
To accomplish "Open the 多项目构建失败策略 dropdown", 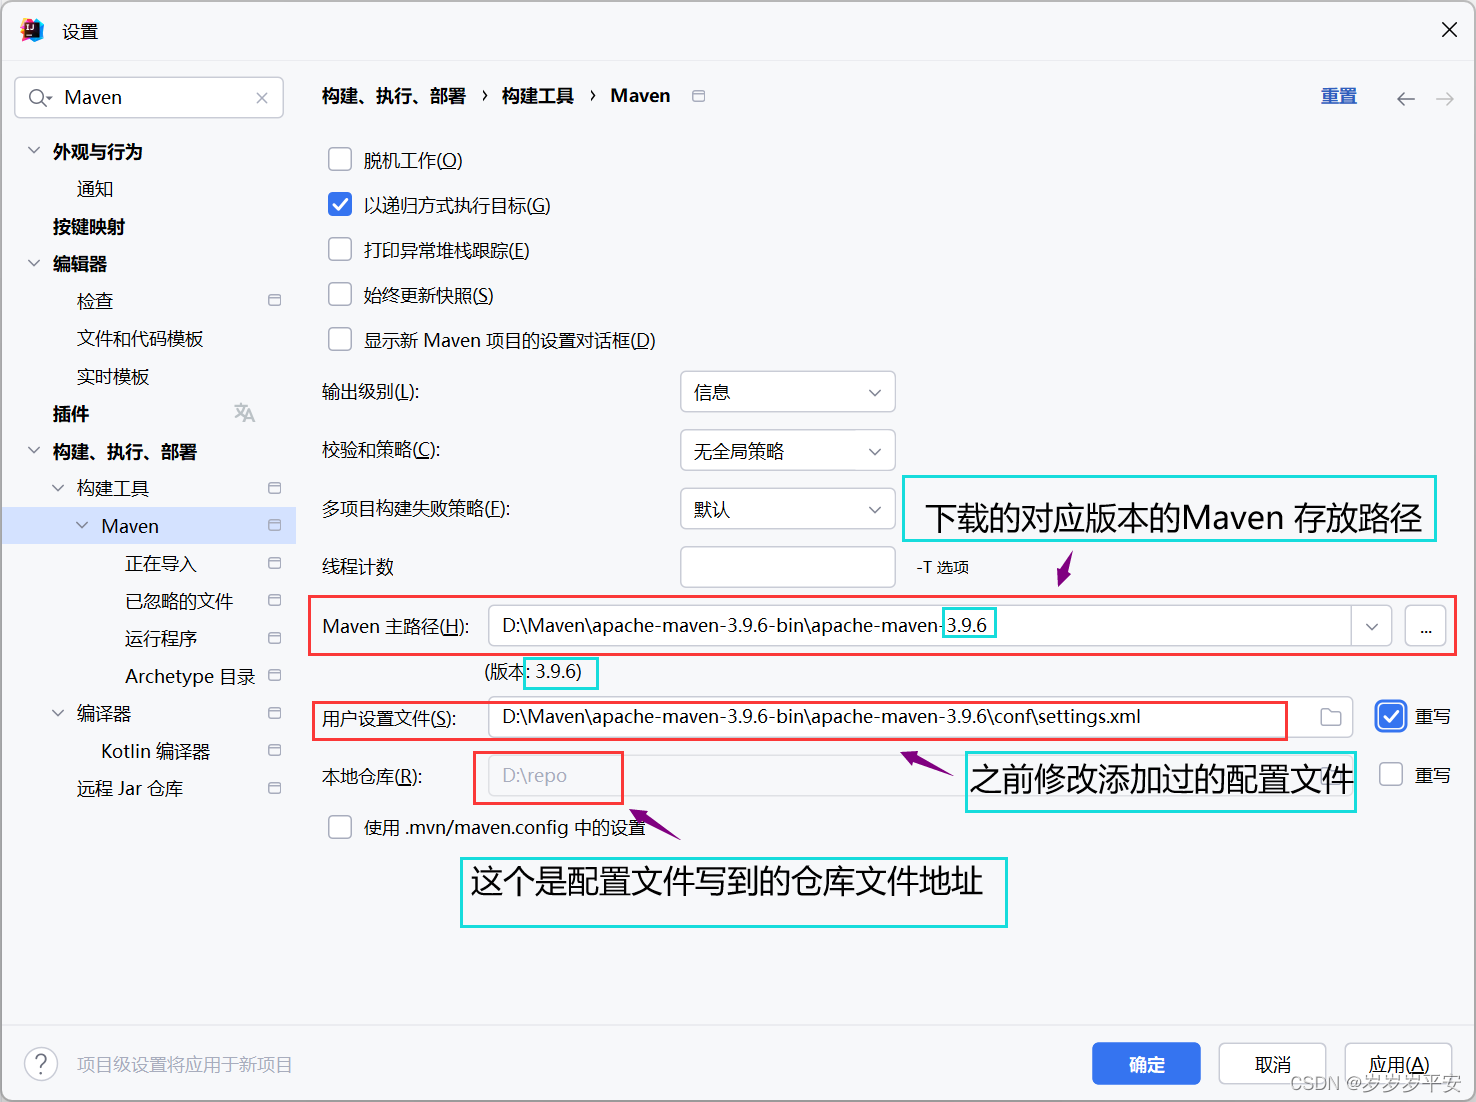I will tap(788, 509).
